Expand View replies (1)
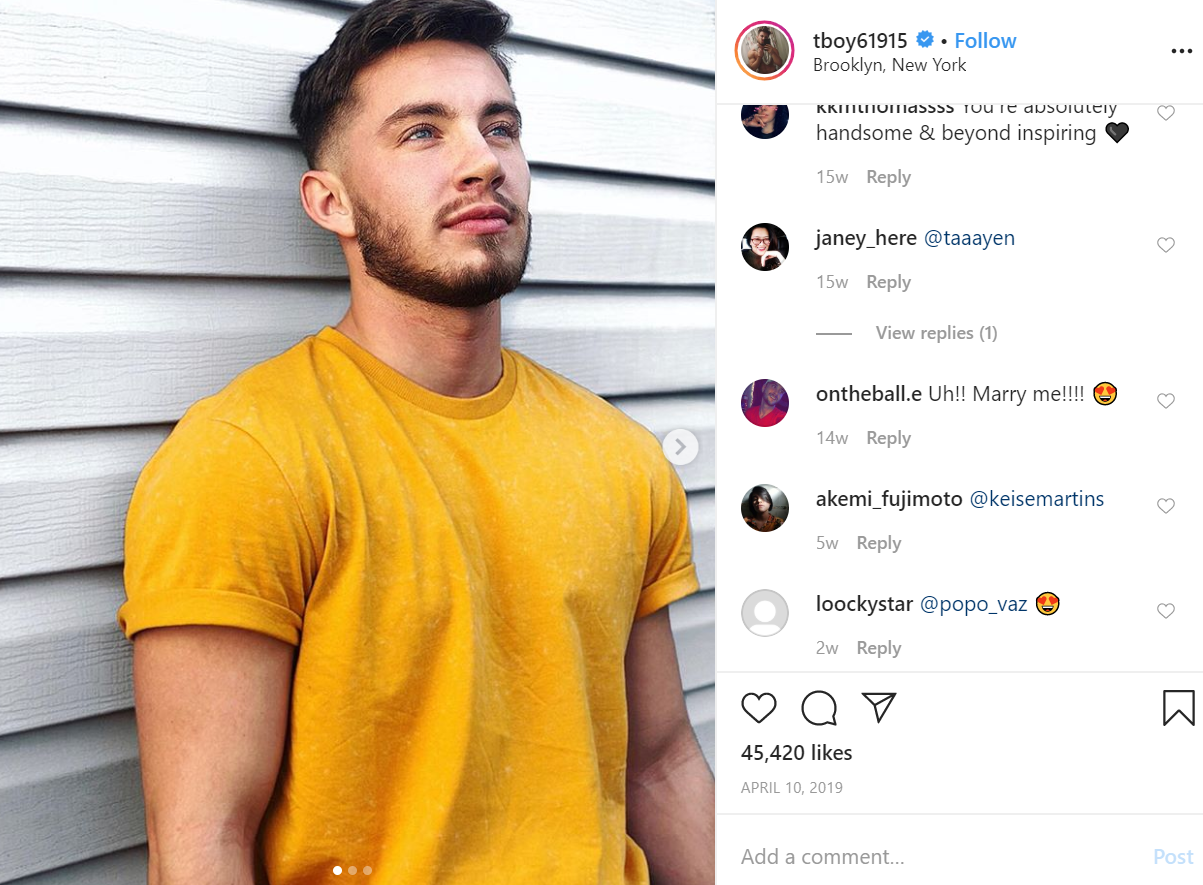Viewport: 1203px width, 885px height. coord(936,333)
